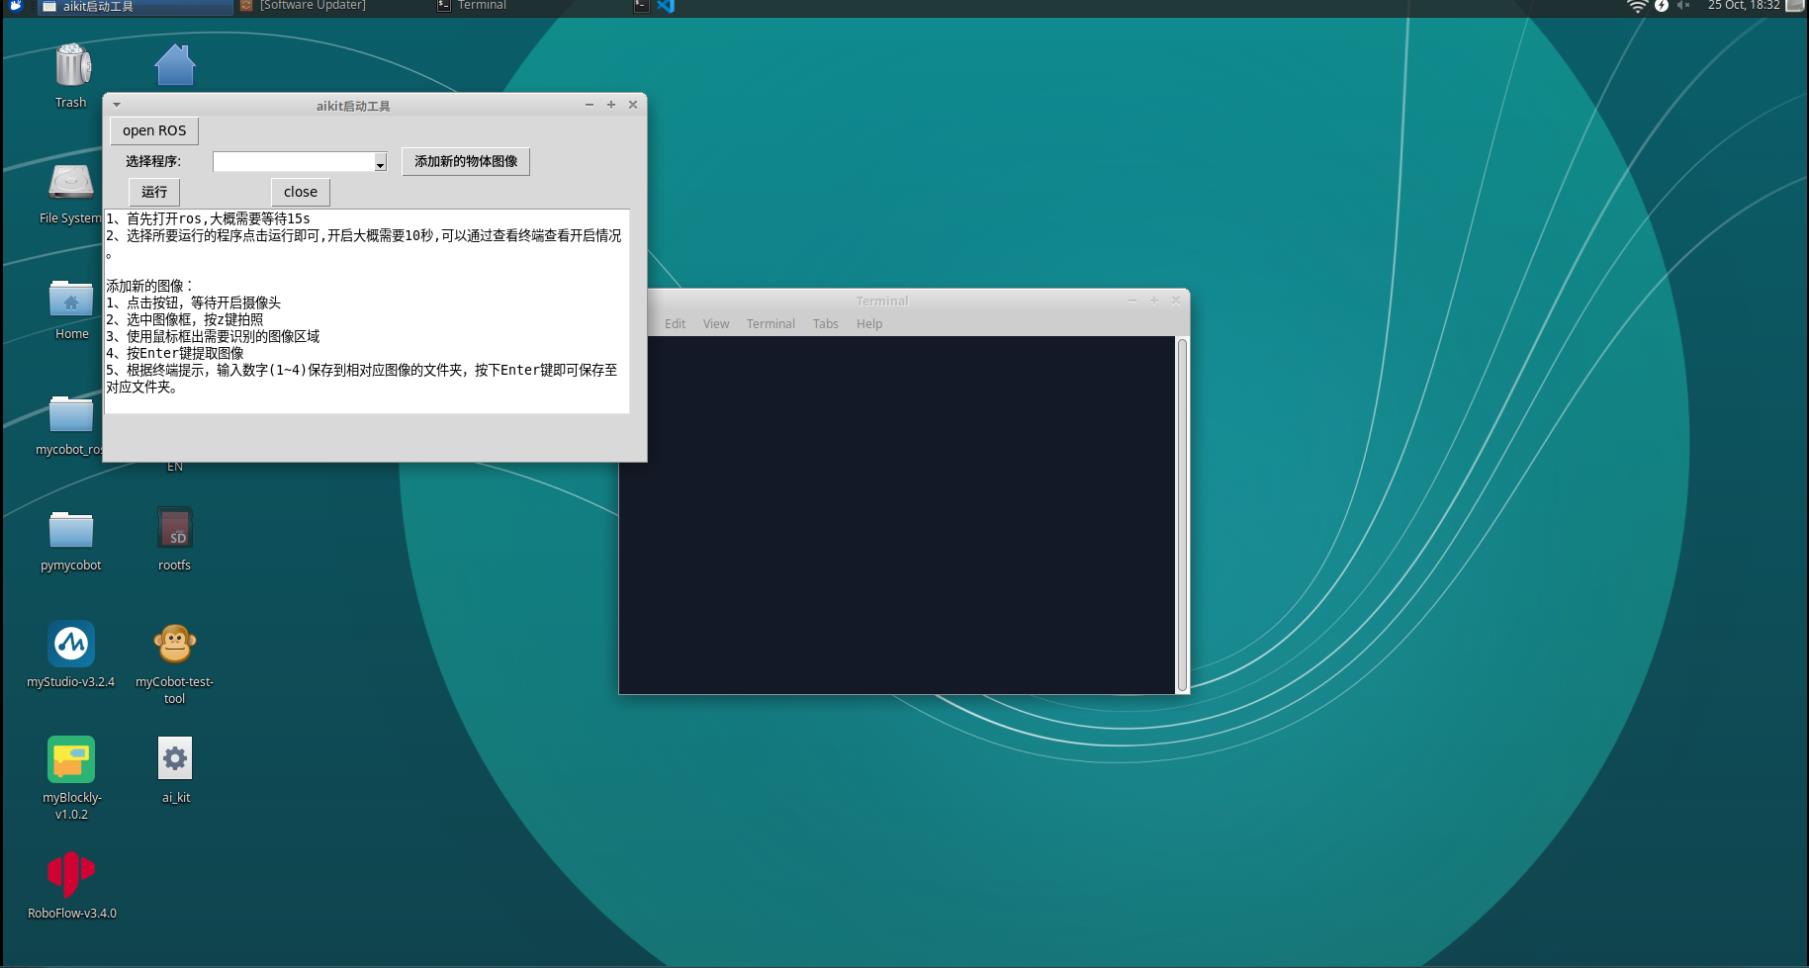Open the myBlockly-v1.0.2 desktop icon
The image size is (1809, 968).
click(71, 760)
